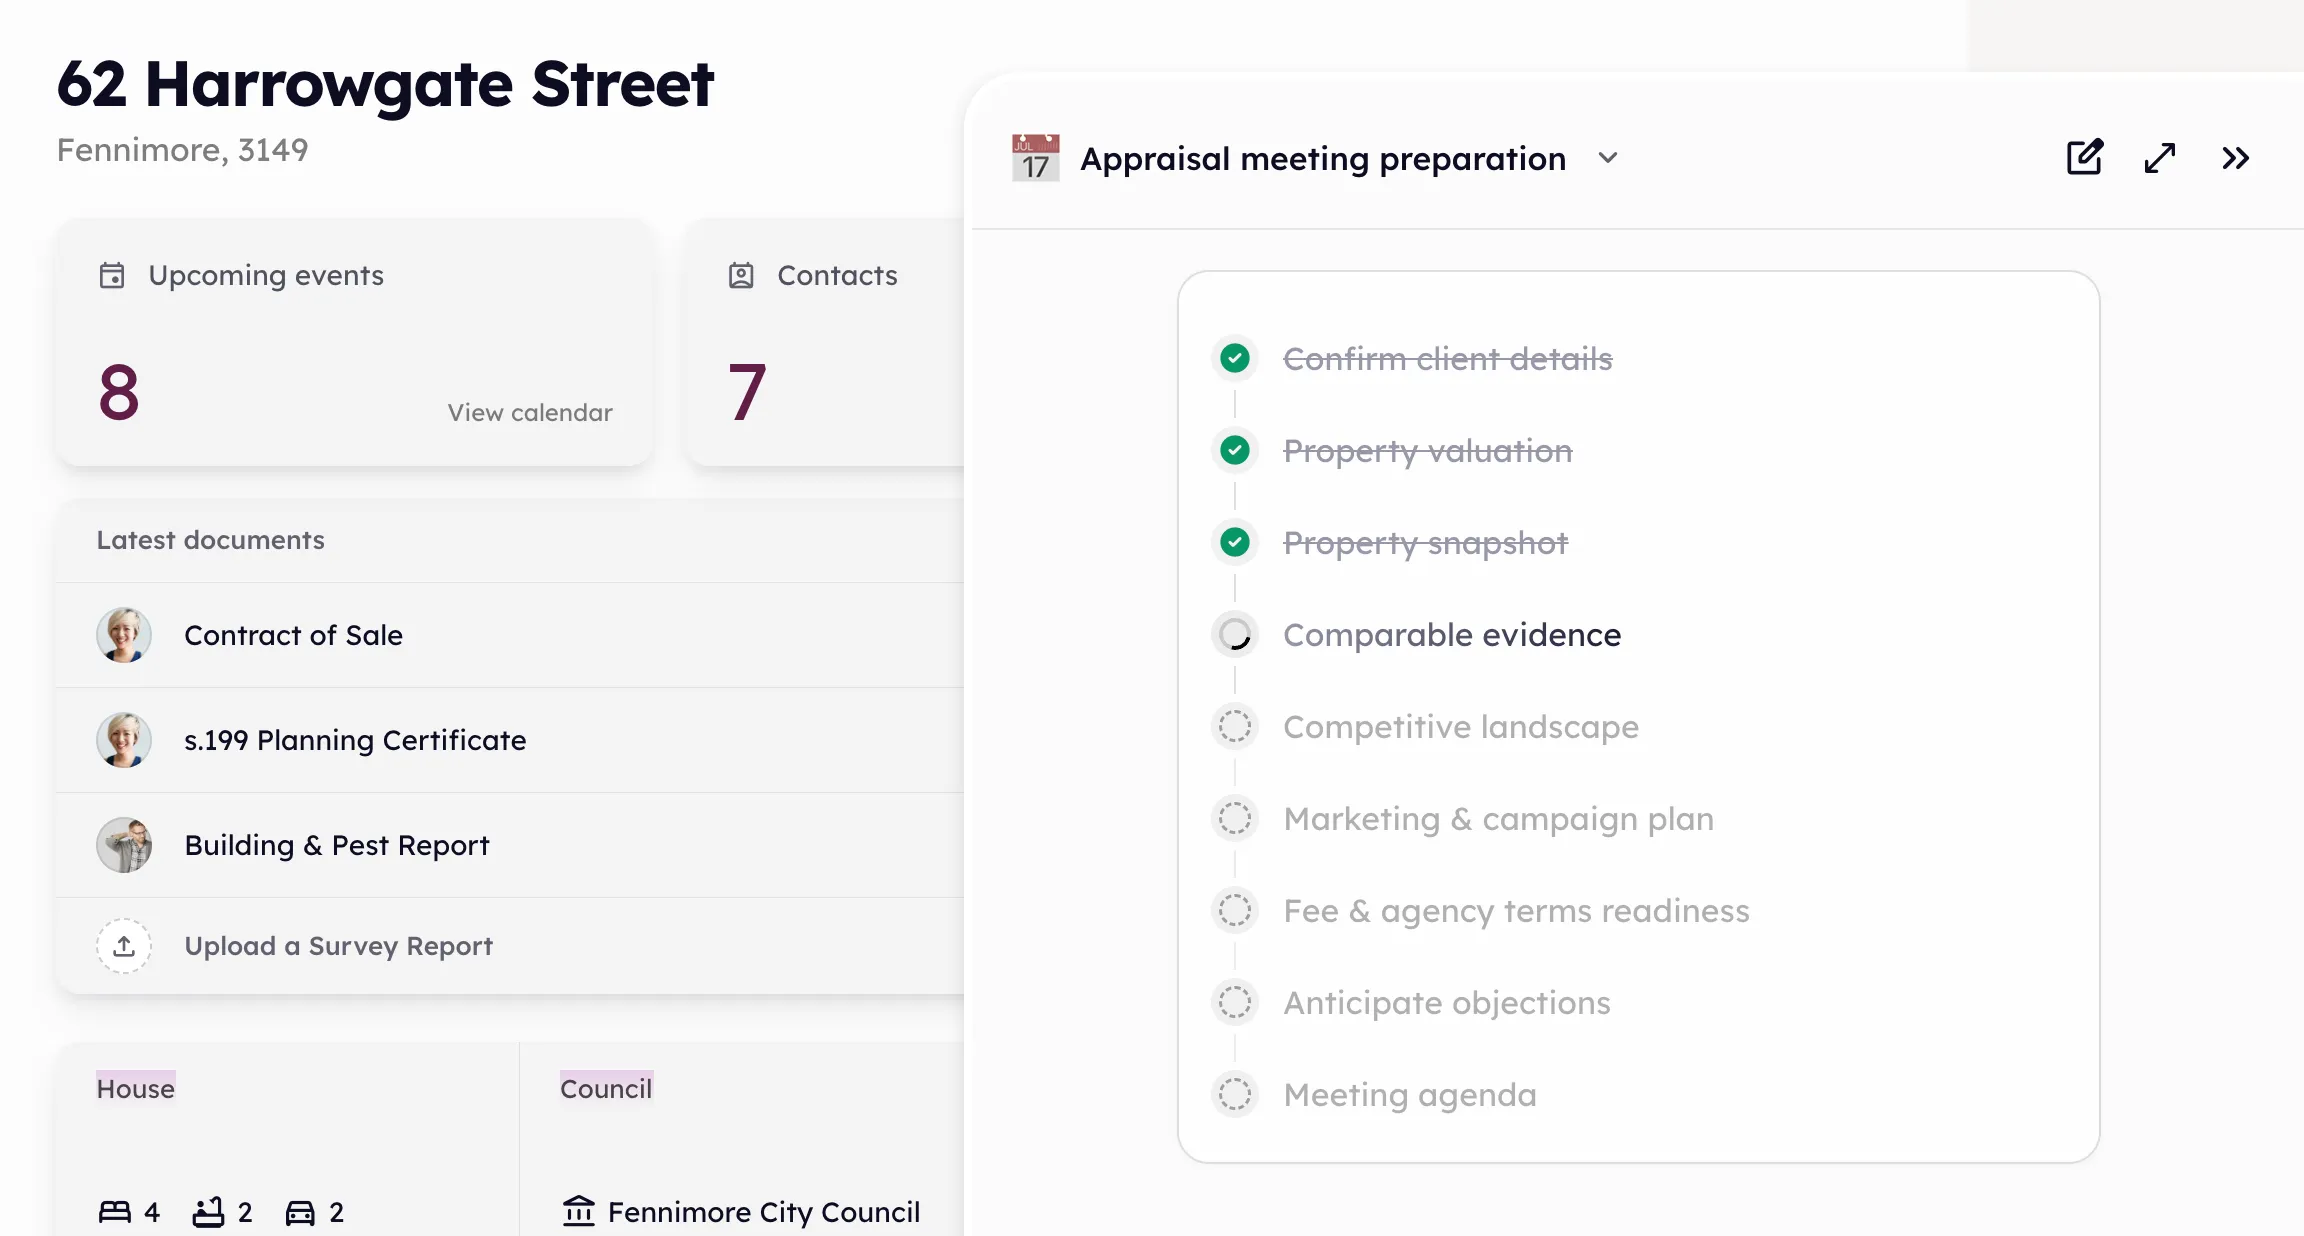This screenshot has width=2304, height=1236.
Task: Click Upload a Survey Report
Action: point(339,946)
